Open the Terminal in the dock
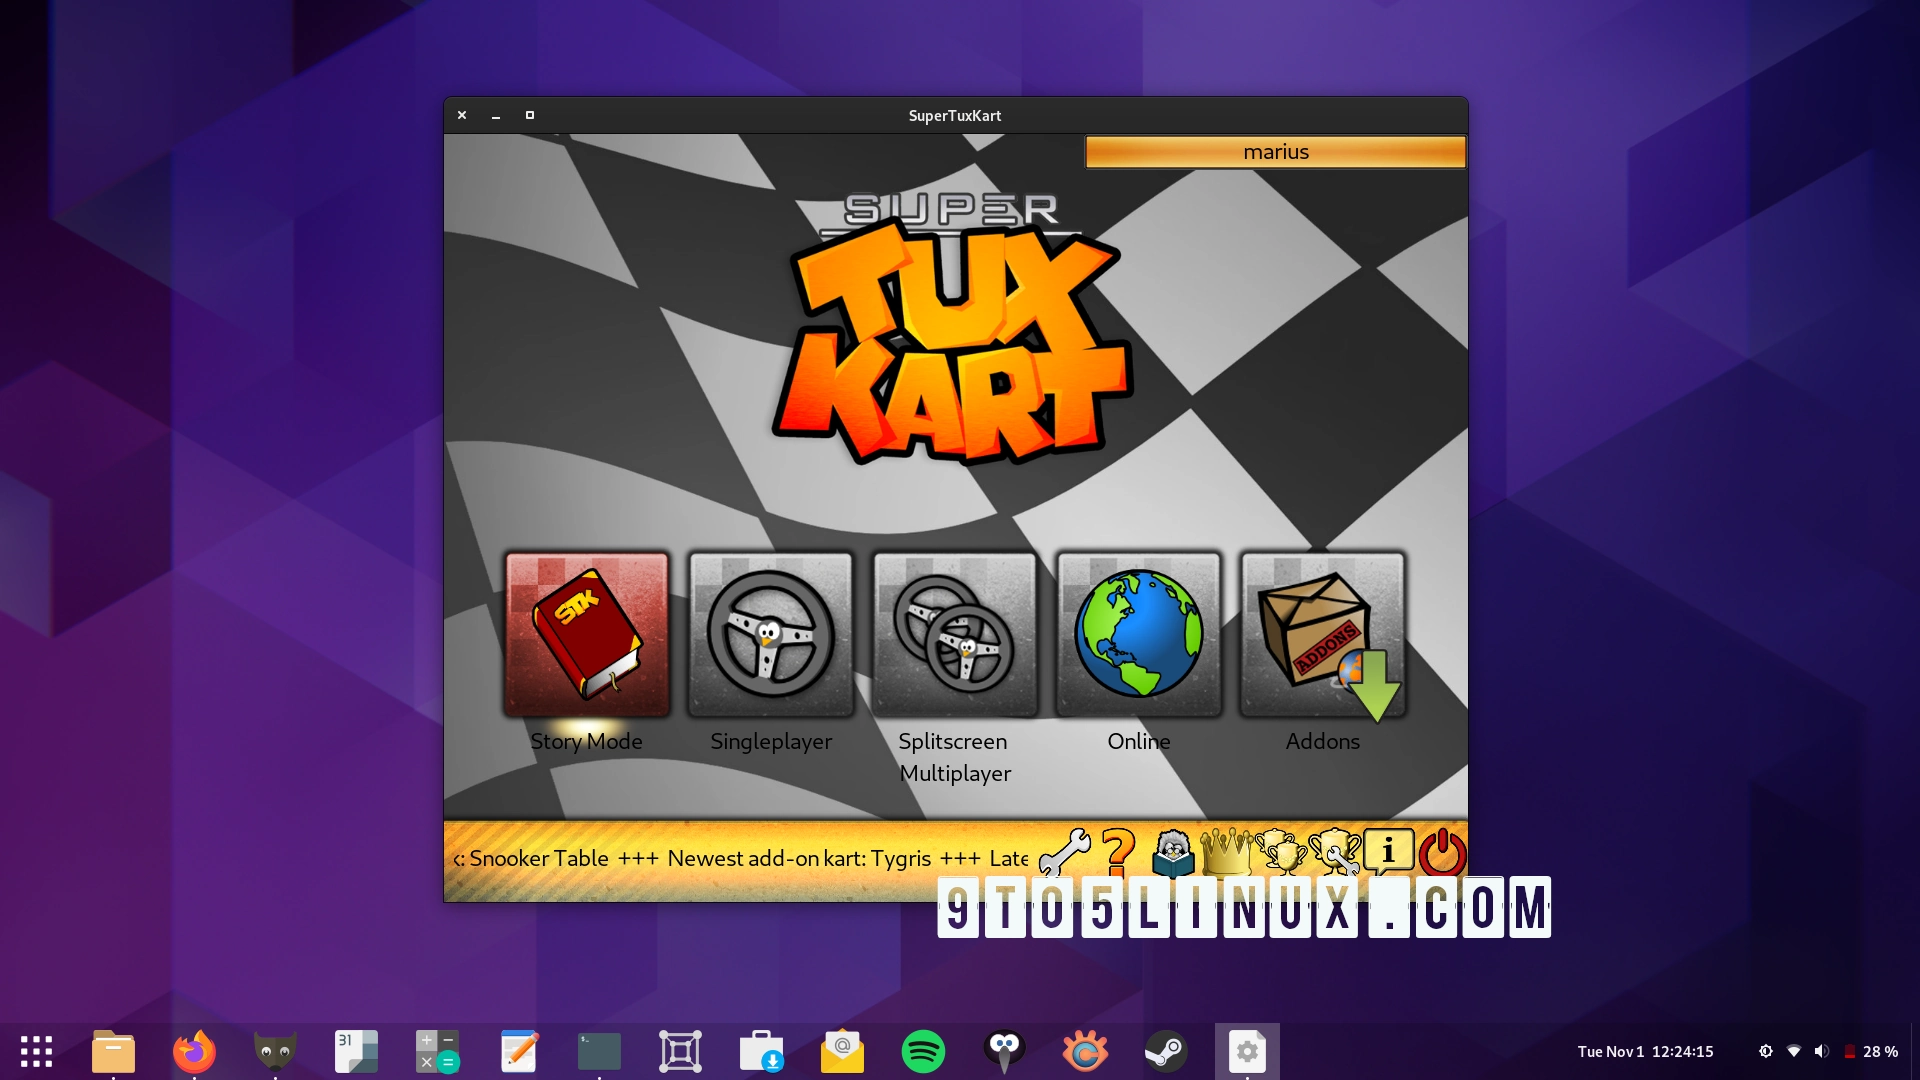 point(599,1051)
